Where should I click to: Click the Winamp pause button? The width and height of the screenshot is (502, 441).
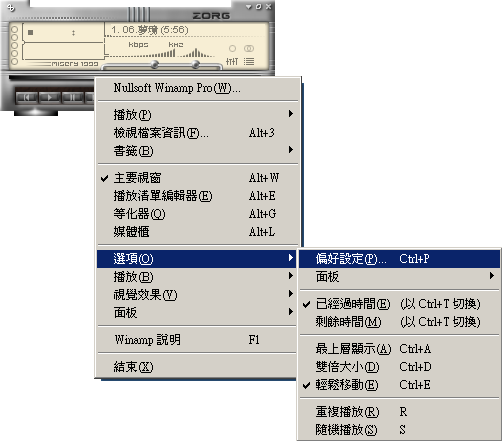pyautogui.click(x=72, y=98)
